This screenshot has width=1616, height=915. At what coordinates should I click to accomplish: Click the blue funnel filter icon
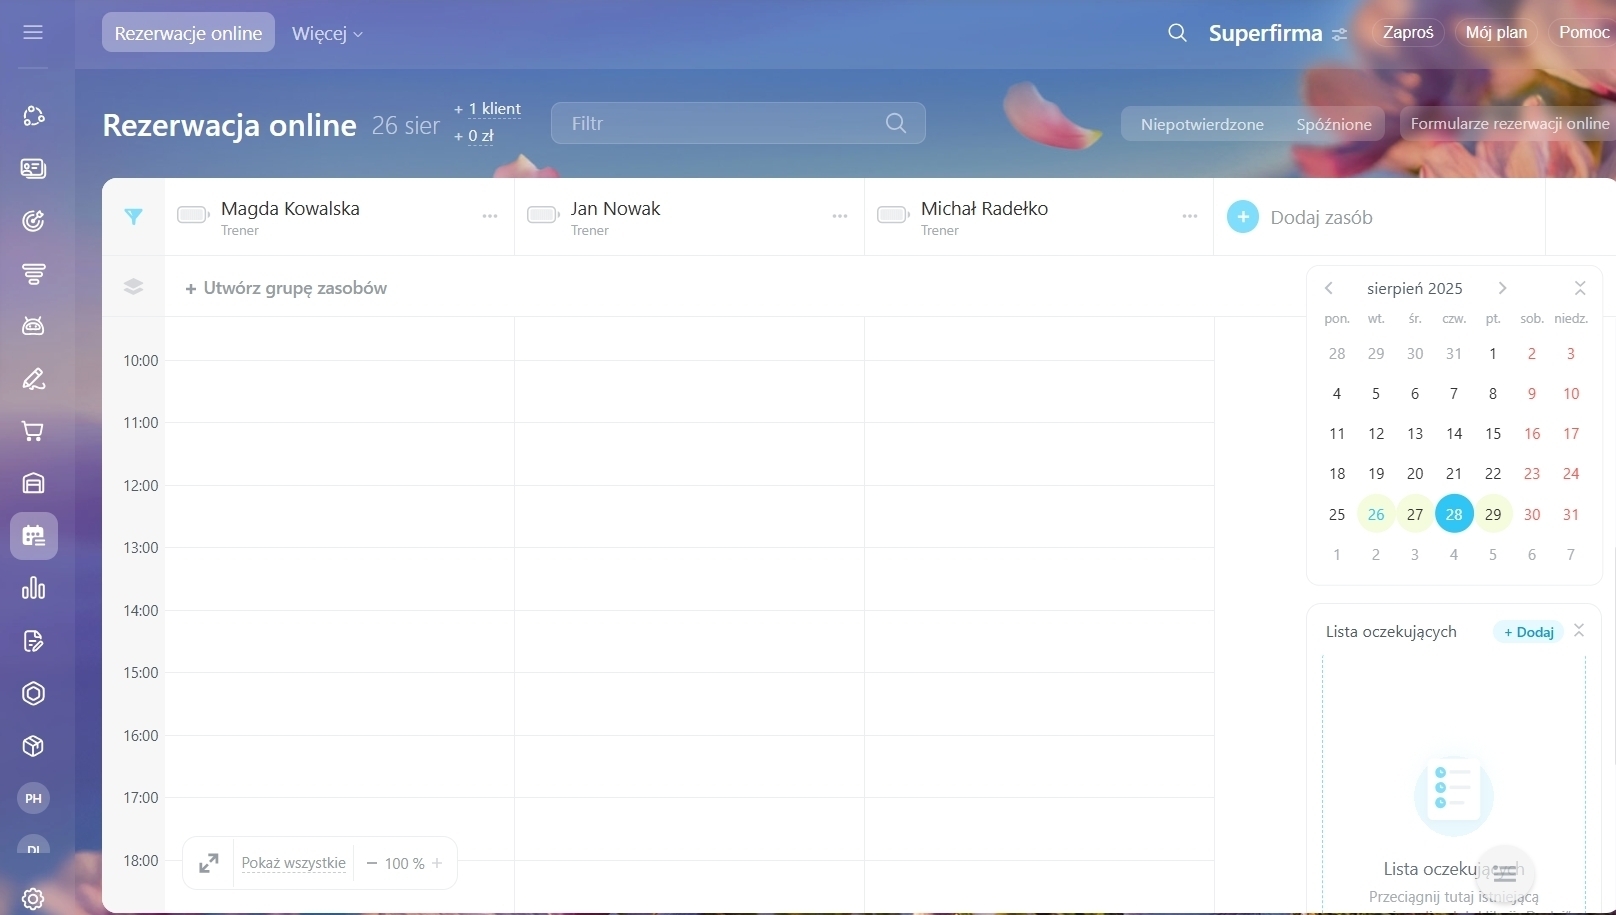tap(133, 216)
